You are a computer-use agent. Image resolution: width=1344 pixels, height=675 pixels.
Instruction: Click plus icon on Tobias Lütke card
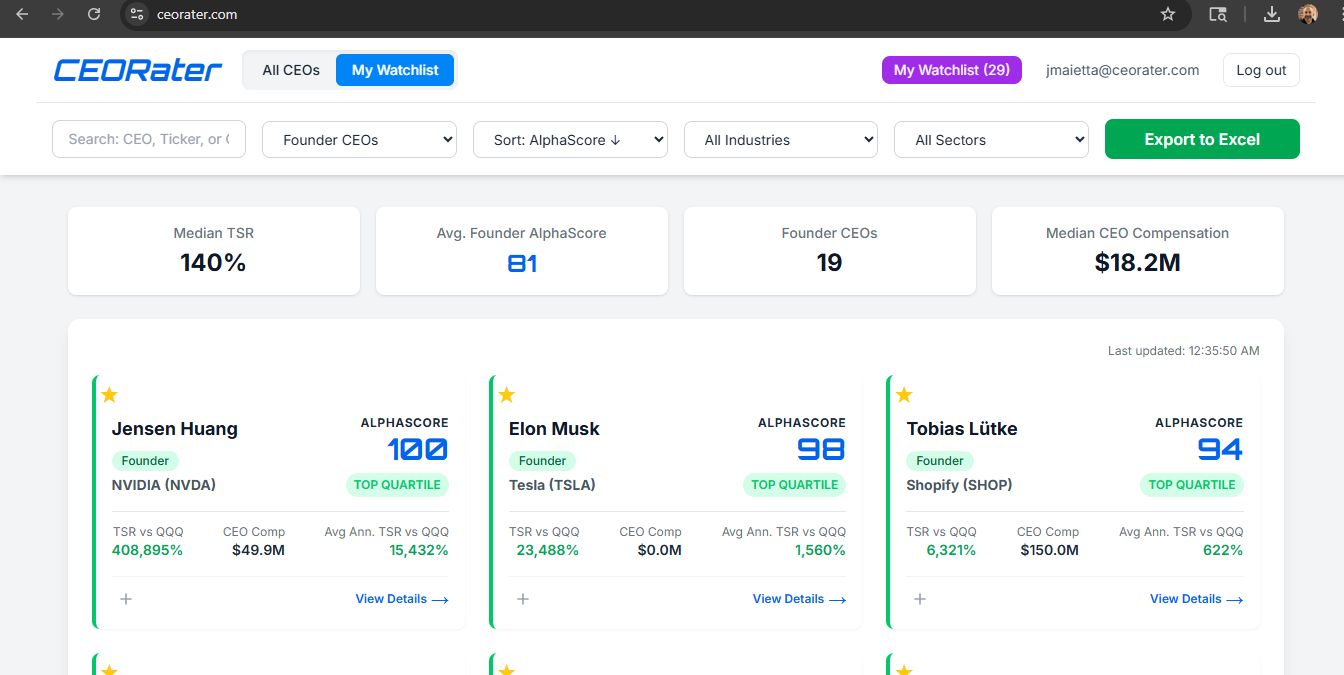(x=920, y=599)
